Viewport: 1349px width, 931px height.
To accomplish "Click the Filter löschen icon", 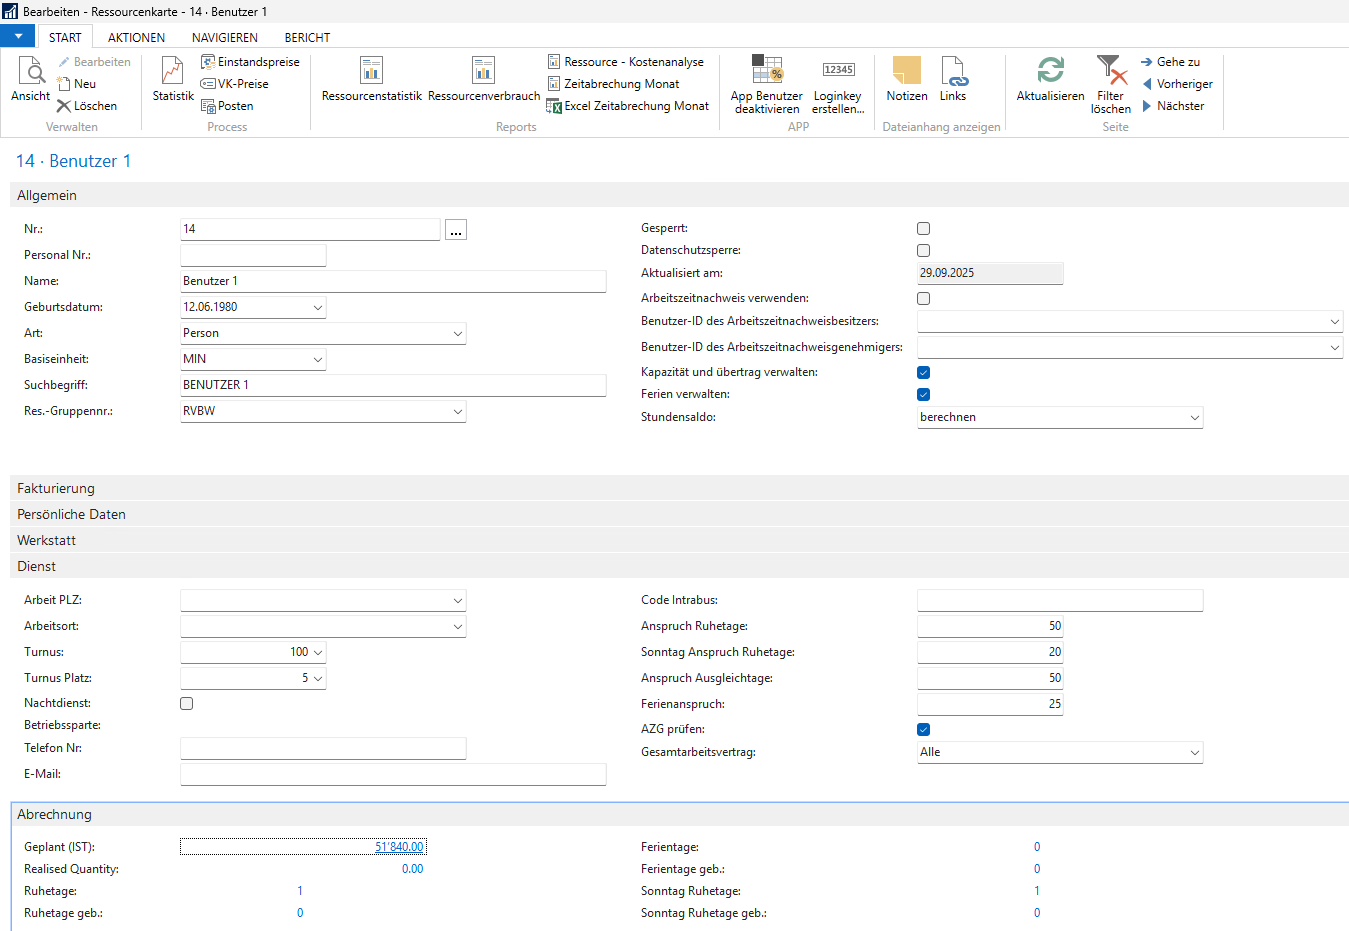I will tap(1110, 72).
